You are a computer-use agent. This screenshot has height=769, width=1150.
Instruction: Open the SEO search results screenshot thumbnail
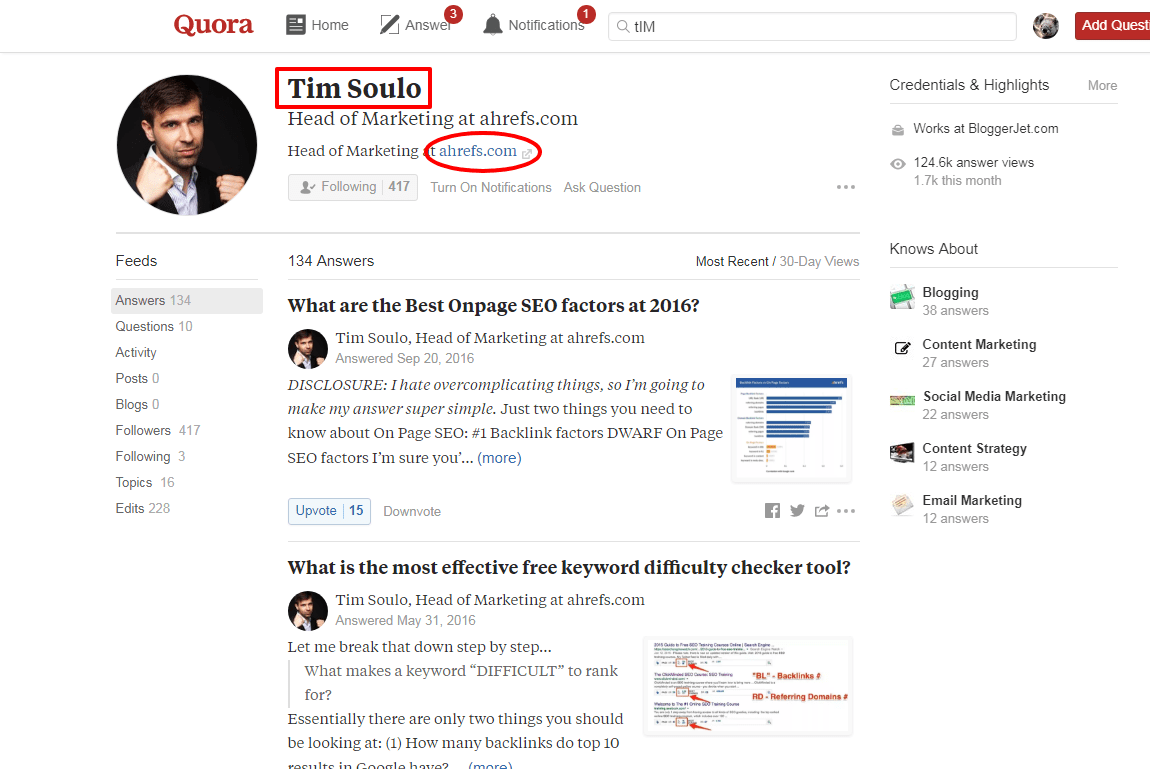tap(748, 686)
